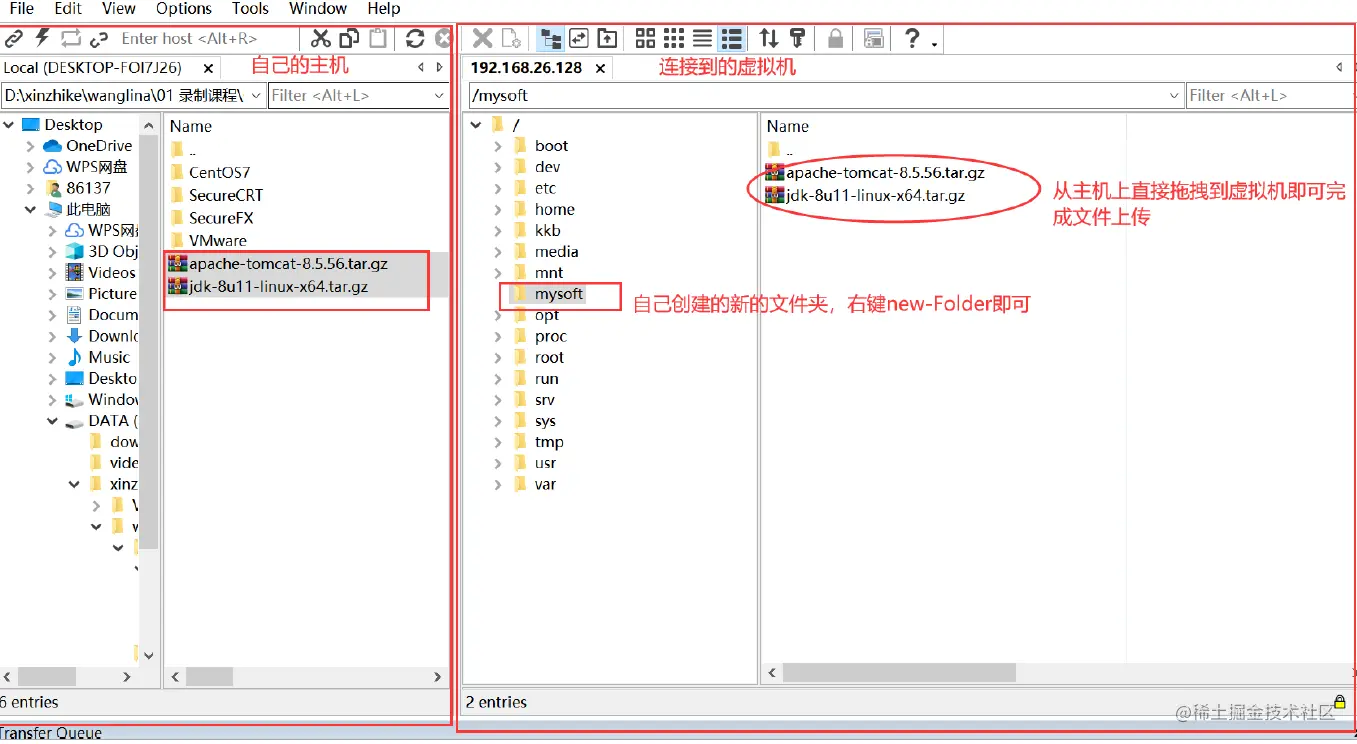
Task: Switch to large icons view
Action: 645,38
